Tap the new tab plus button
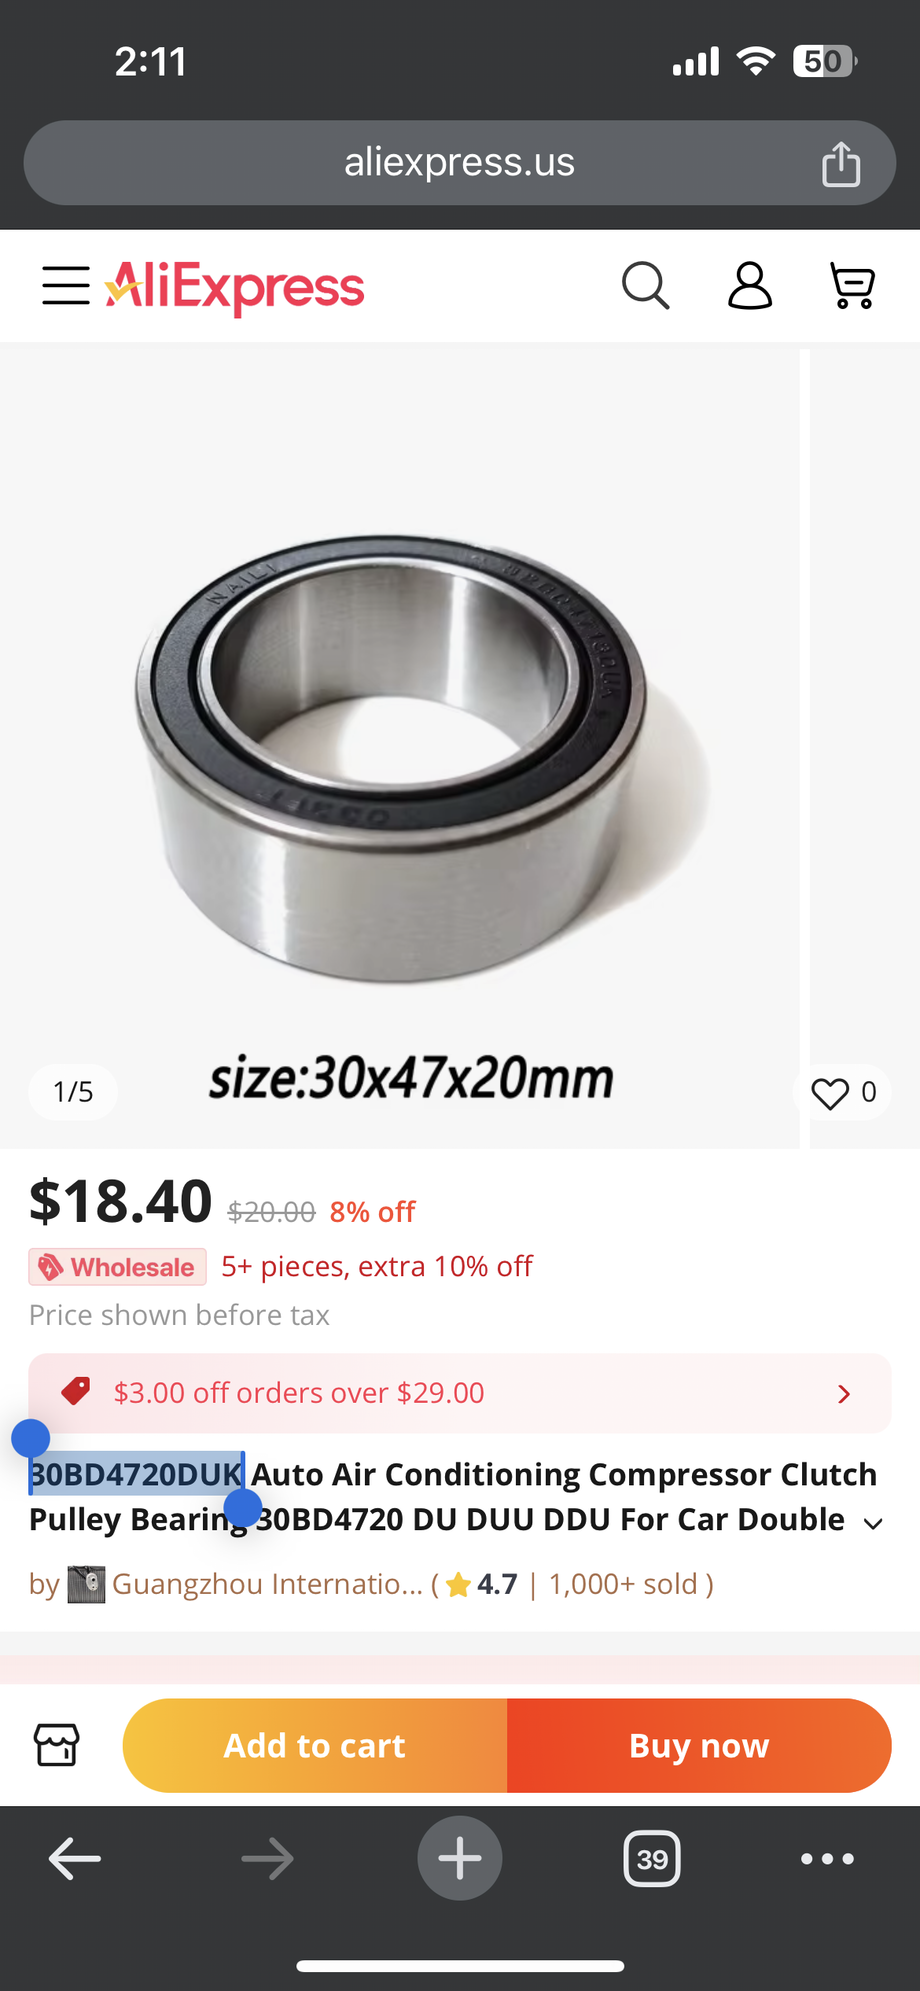The image size is (920, 1991). (460, 1858)
